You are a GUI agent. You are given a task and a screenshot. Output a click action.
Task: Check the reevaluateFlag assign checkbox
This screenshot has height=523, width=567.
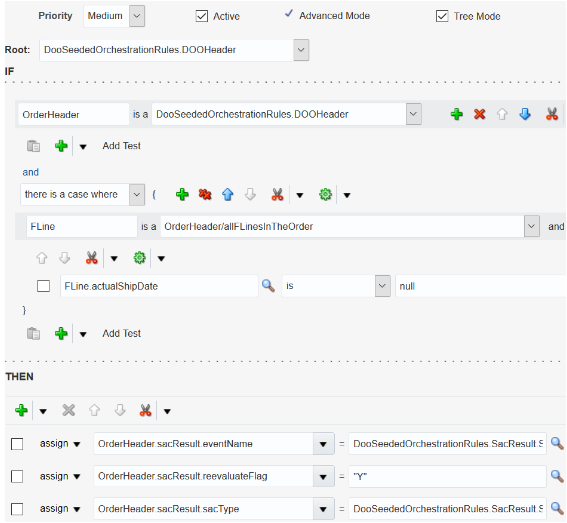(17, 476)
